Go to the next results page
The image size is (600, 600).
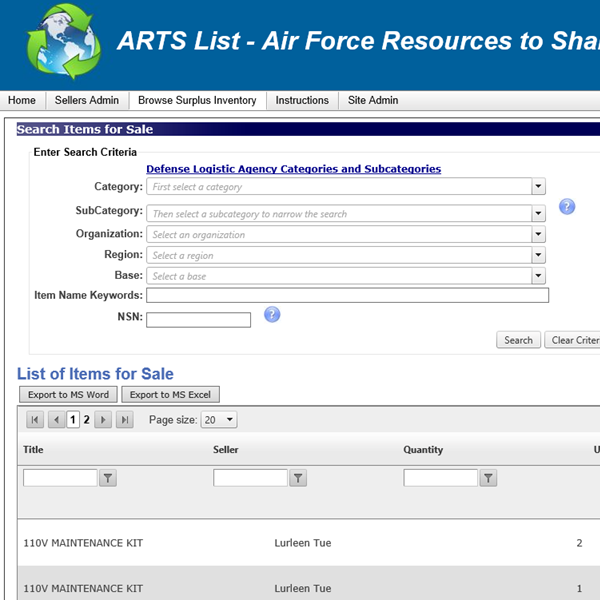pyautogui.click(x=104, y=420)
